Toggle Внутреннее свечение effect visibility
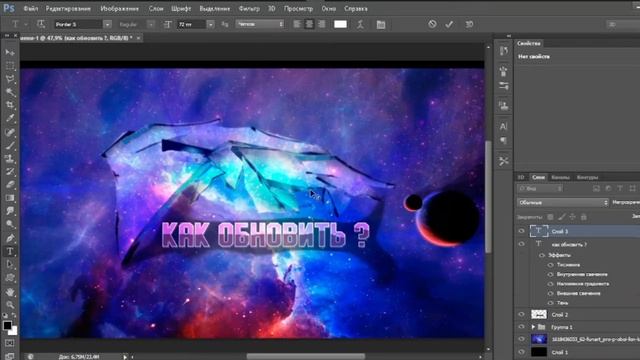Viewport: 640px width, 360px height. 551,274
